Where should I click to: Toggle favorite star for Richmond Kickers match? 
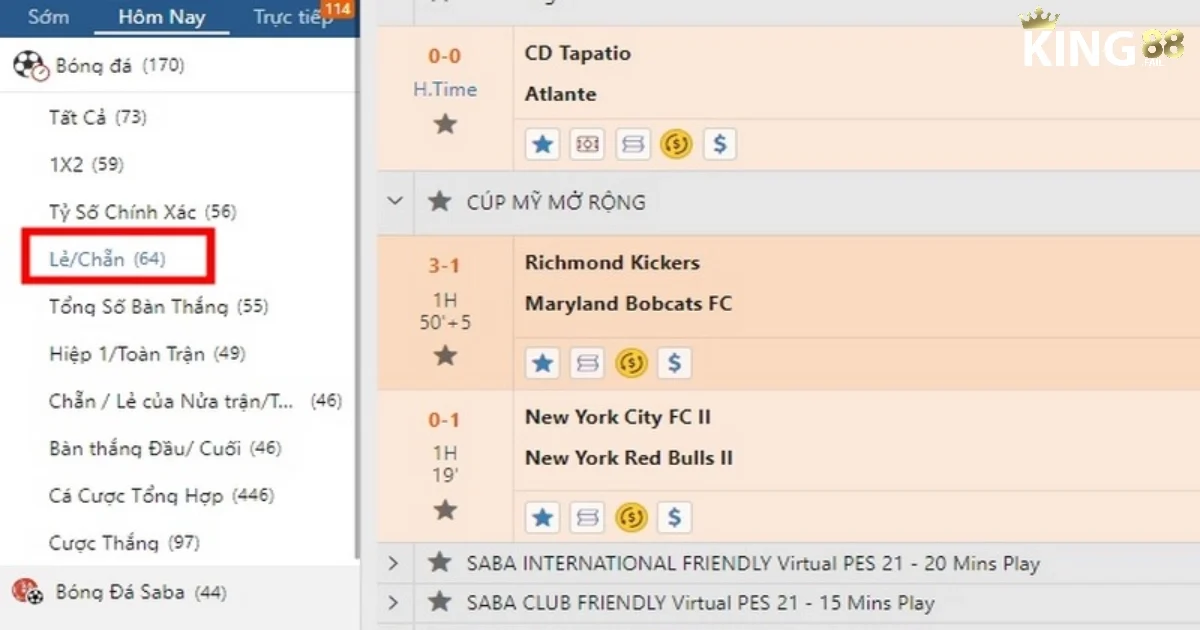coord(445,356)
